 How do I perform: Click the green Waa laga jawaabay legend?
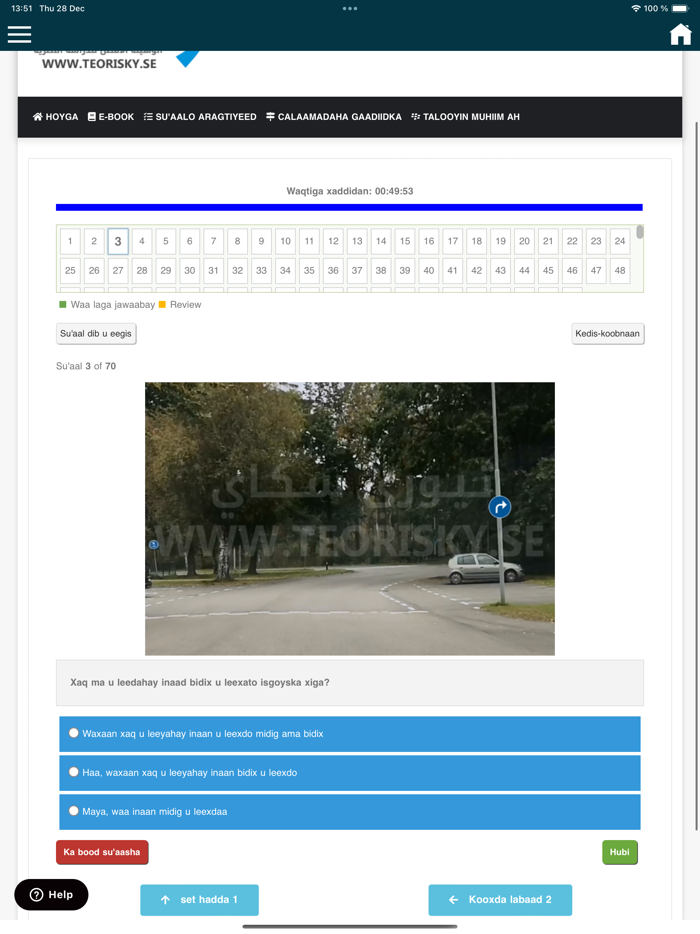coord(107,304)
